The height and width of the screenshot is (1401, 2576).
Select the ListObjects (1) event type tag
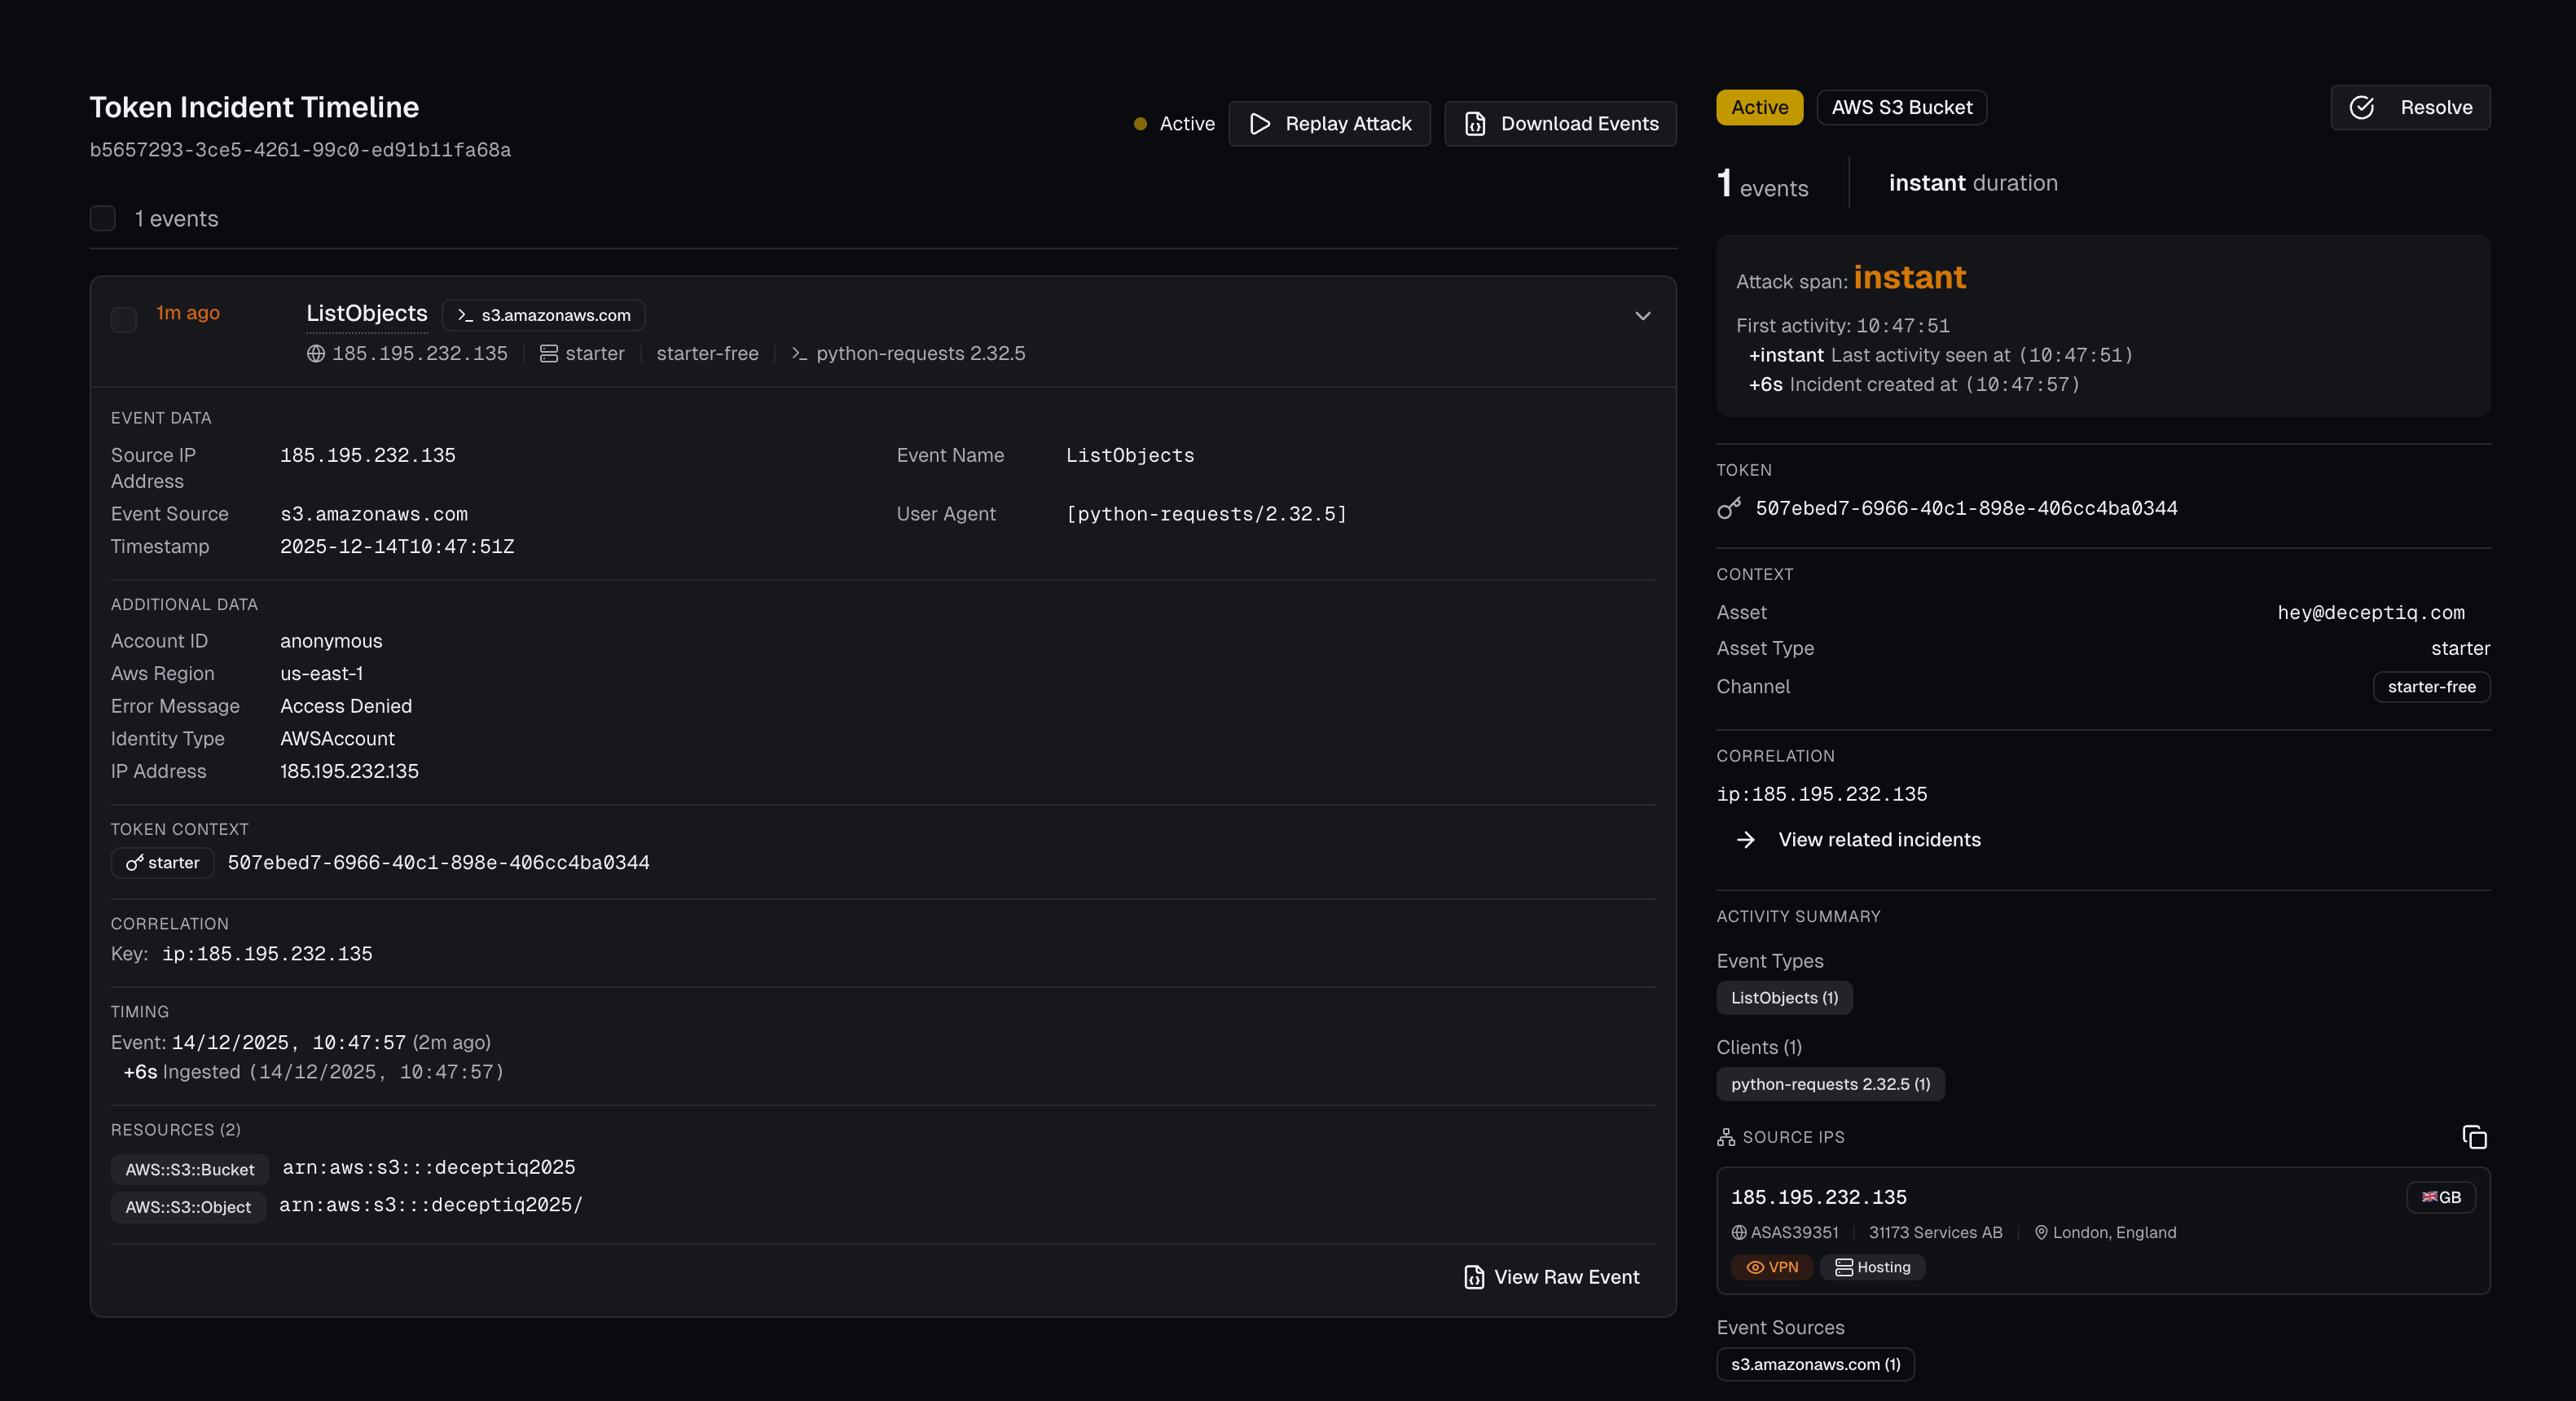click(x=1783, y=997)
